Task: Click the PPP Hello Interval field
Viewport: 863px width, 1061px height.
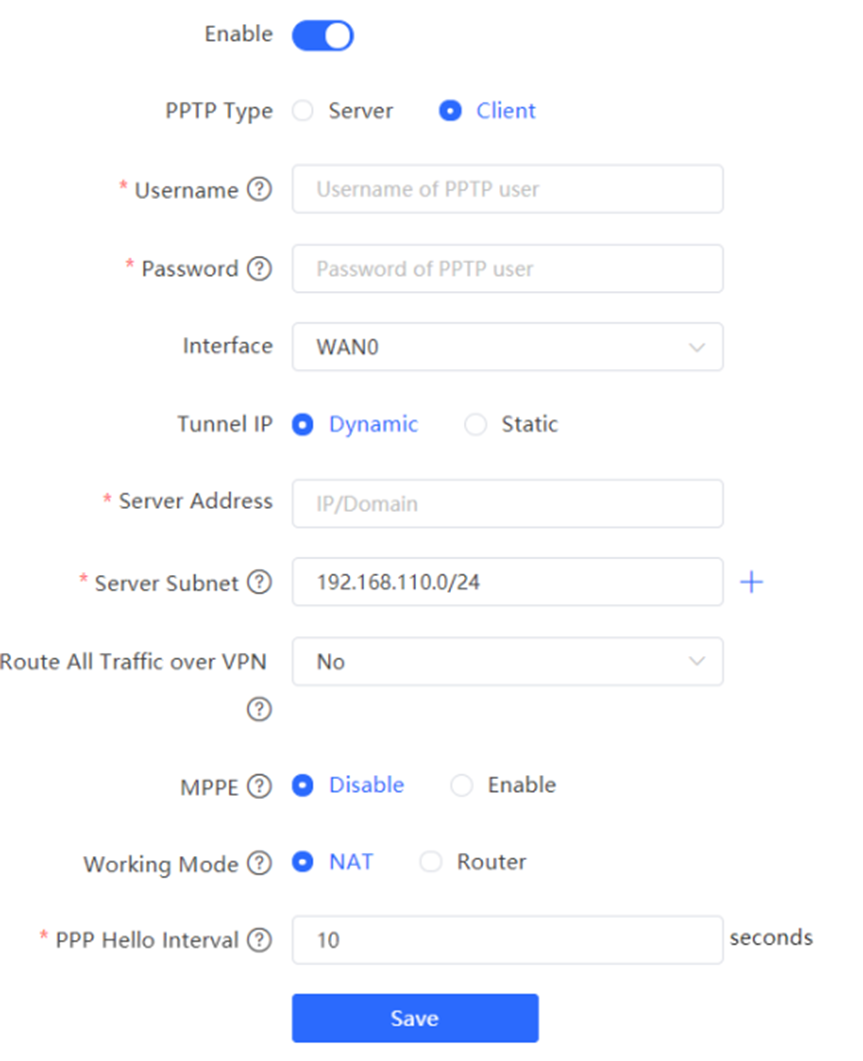Action: coord(507,940)
